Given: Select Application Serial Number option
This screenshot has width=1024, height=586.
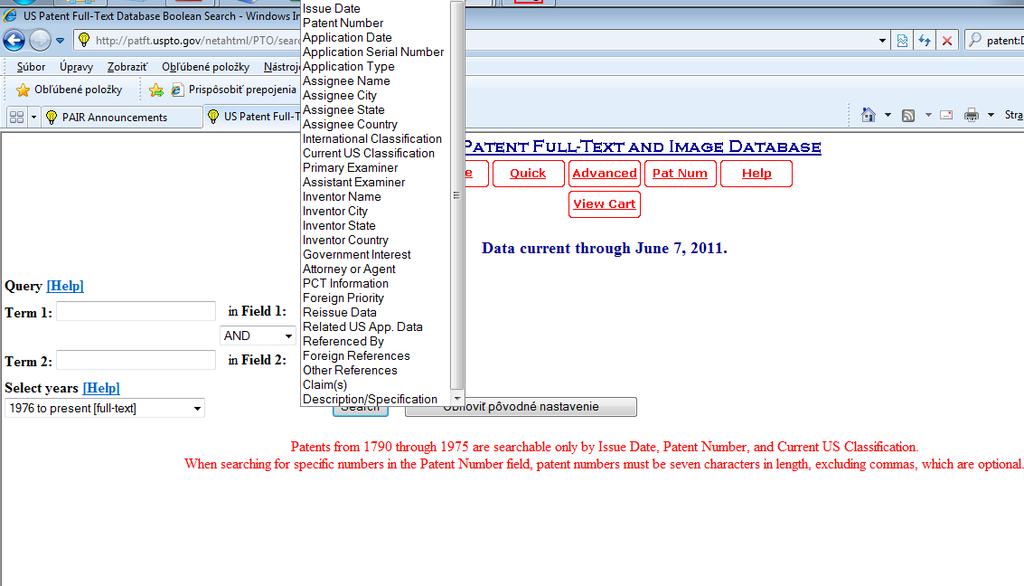Looking at the screenshot, I should [x=373, y=52].
